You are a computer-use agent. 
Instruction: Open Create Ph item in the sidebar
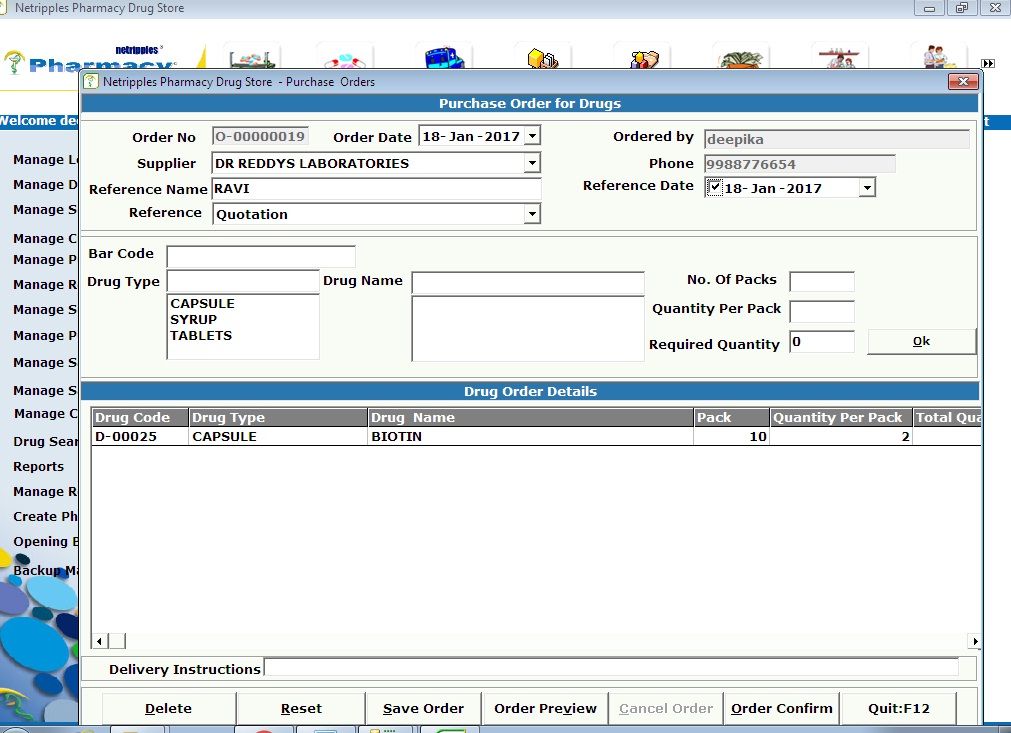click(x=45, y=517)
